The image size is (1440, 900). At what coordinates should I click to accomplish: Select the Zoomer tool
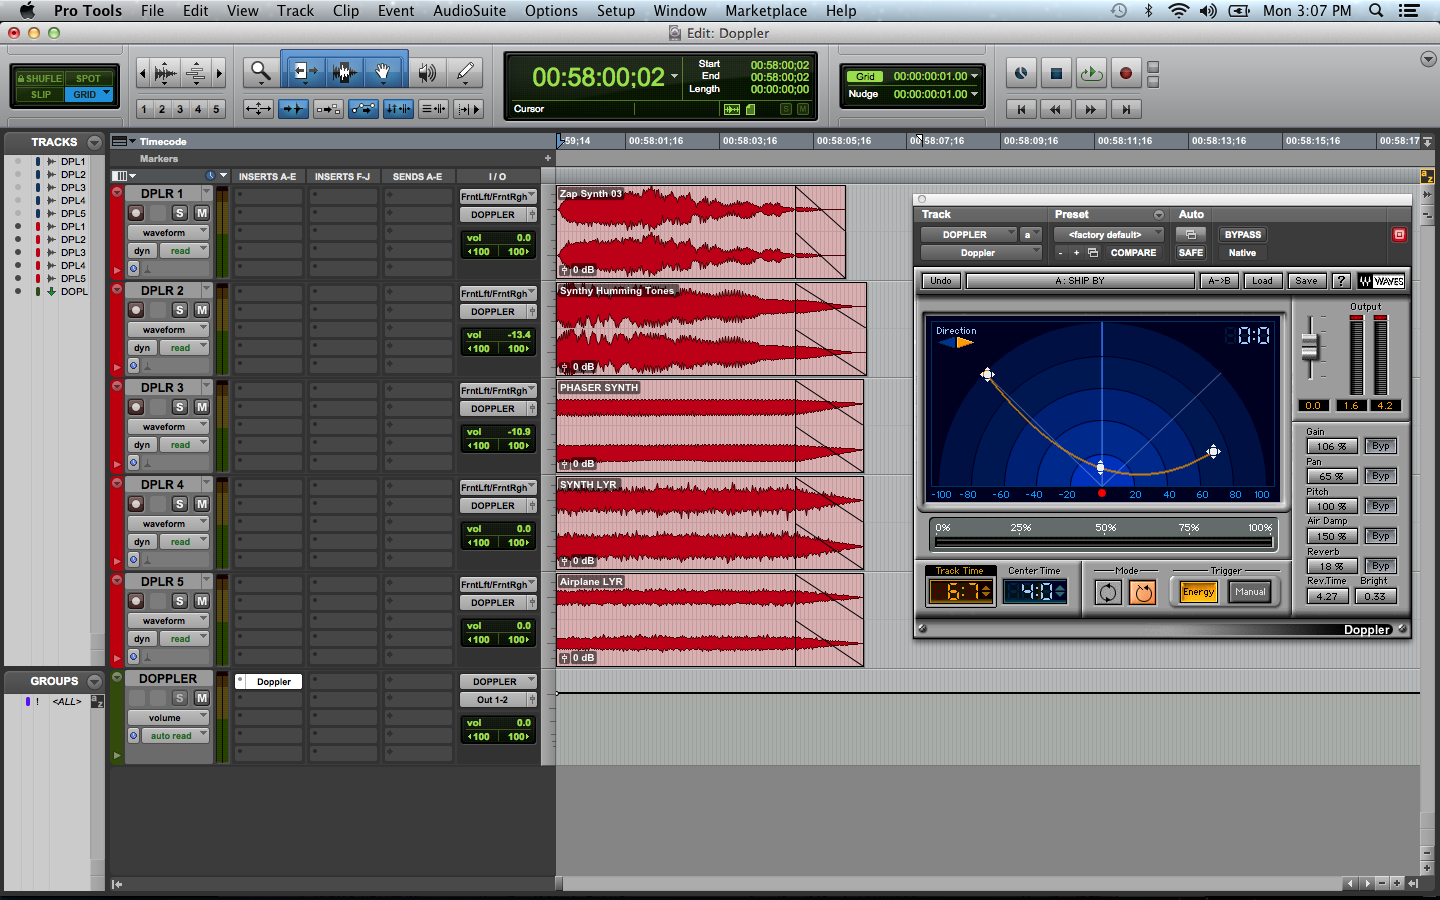coord(261,72)
